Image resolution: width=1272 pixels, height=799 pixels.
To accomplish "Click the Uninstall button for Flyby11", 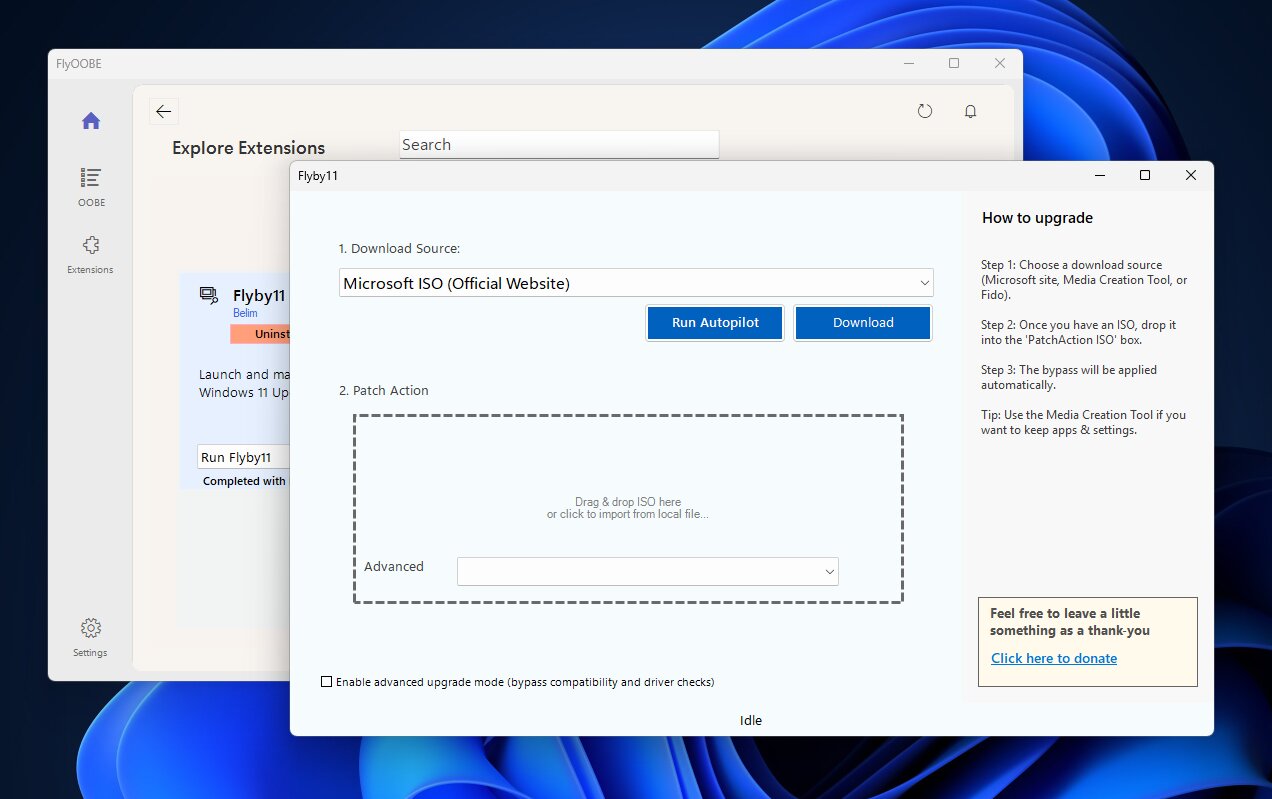I will (x=261, y=334).
